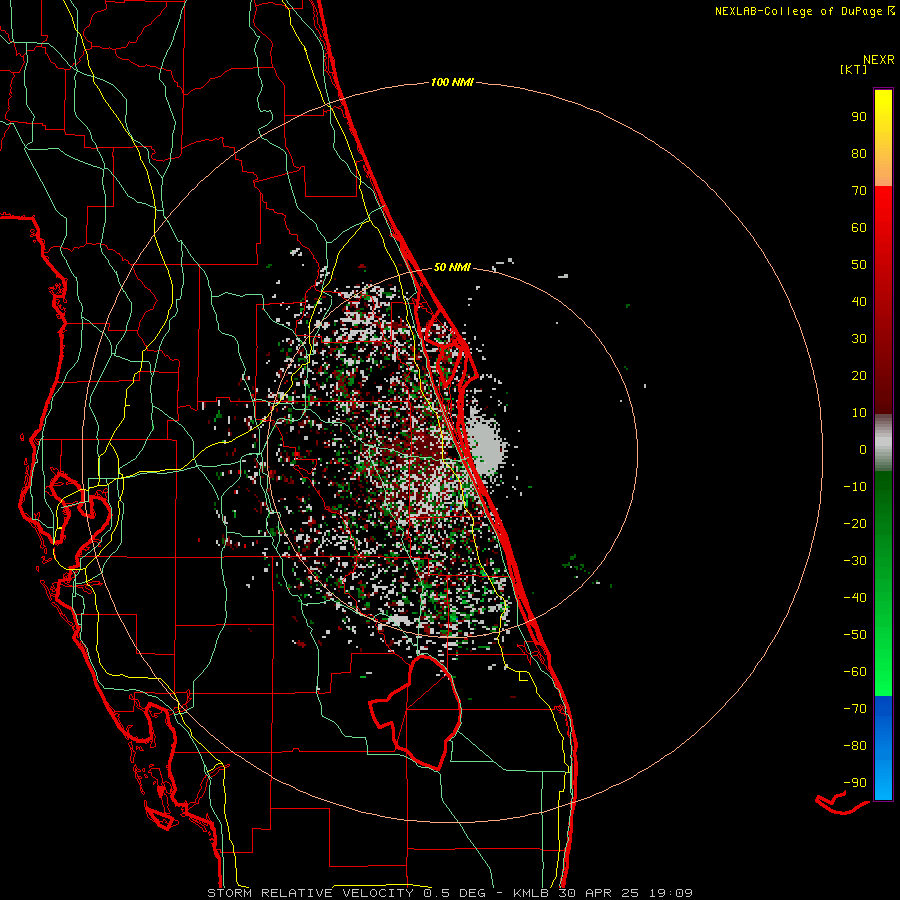Click the 50 value on the velocity scale
The width and height of the screenshot is (900, 900).
click(x=859, y=265)
